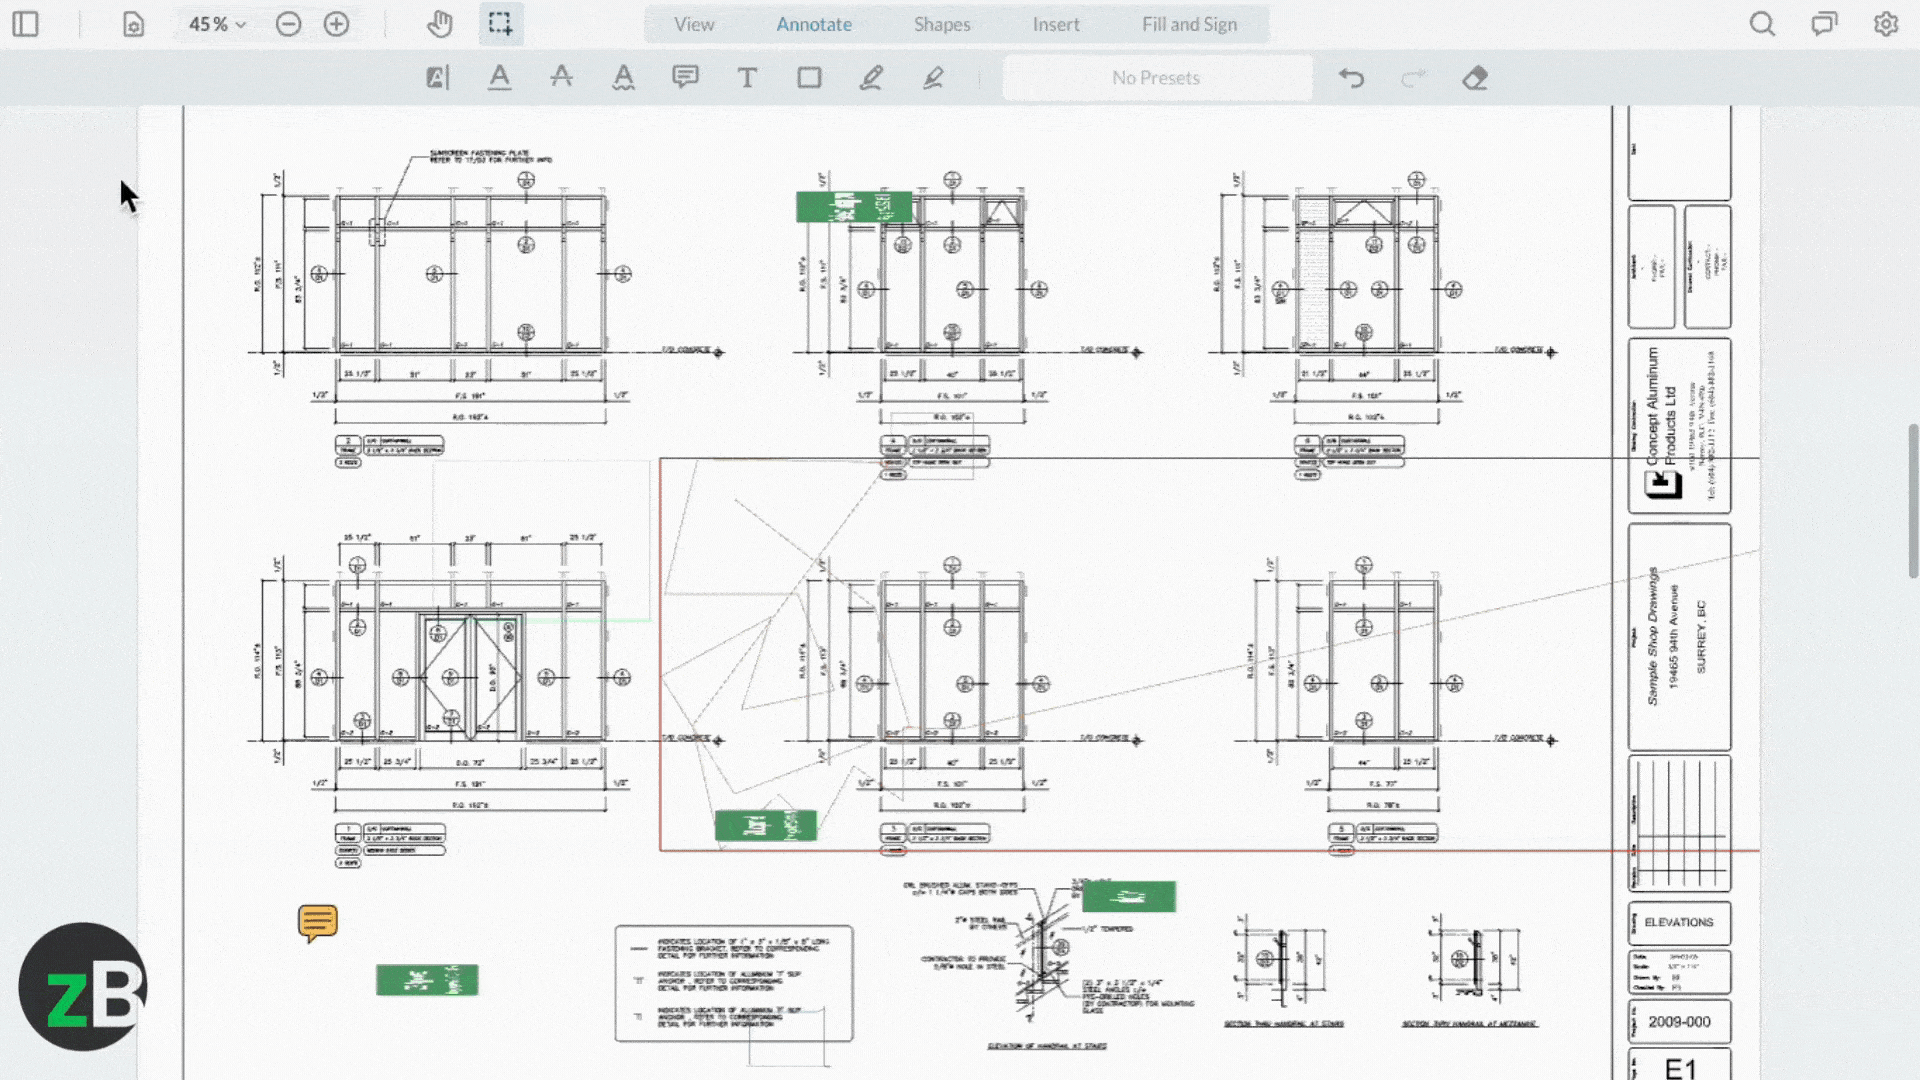The image size is (1920, 1080).
Task: Open the Fill and Sign tab
Action: click(x=1188, y=24)
